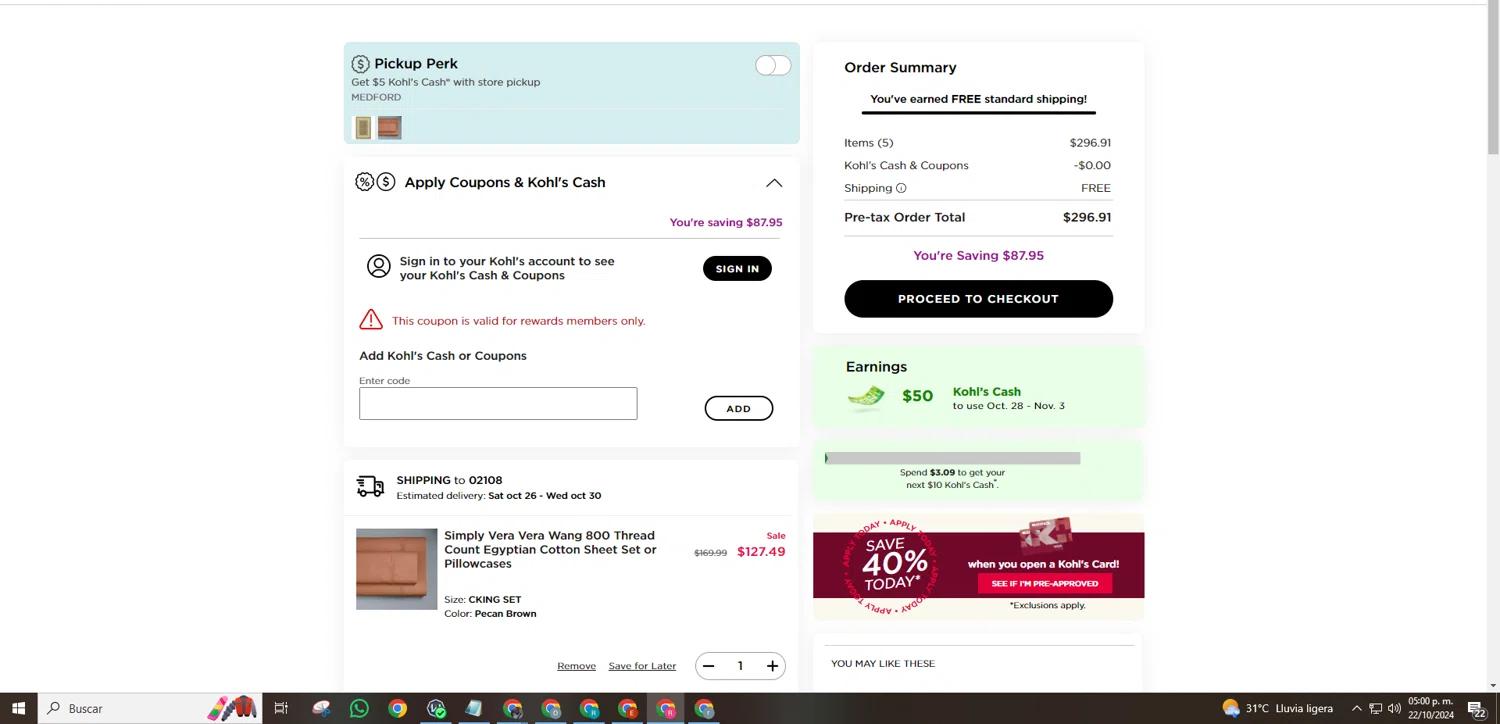Click the taskbar Buscar search box
Image resolution: width=1500 pixels, height=724 pixels.
click(x=150, y=708)
